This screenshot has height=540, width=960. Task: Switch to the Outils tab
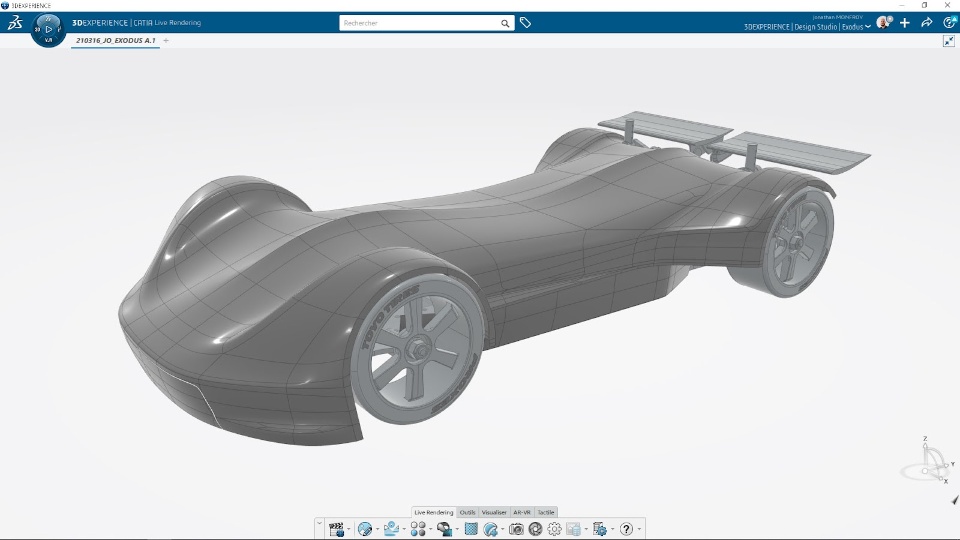pos(468,512)
